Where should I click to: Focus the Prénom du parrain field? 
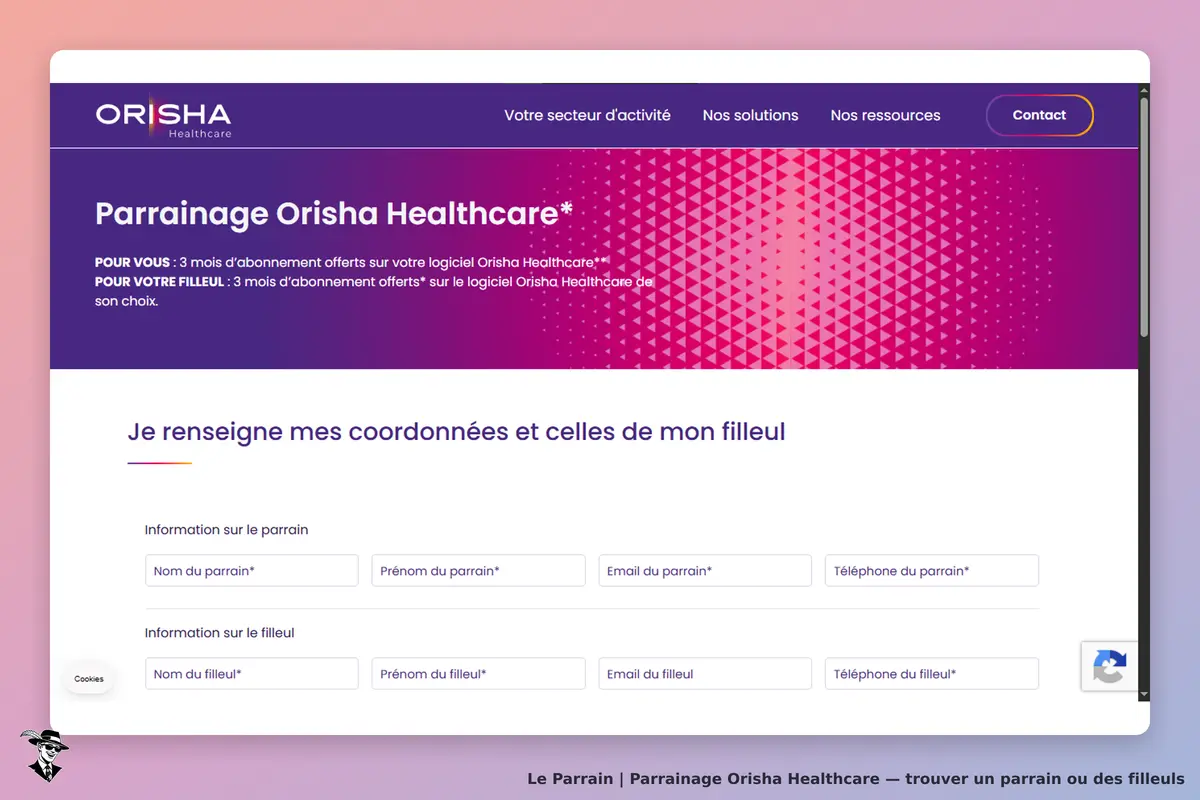pos(478,571)
